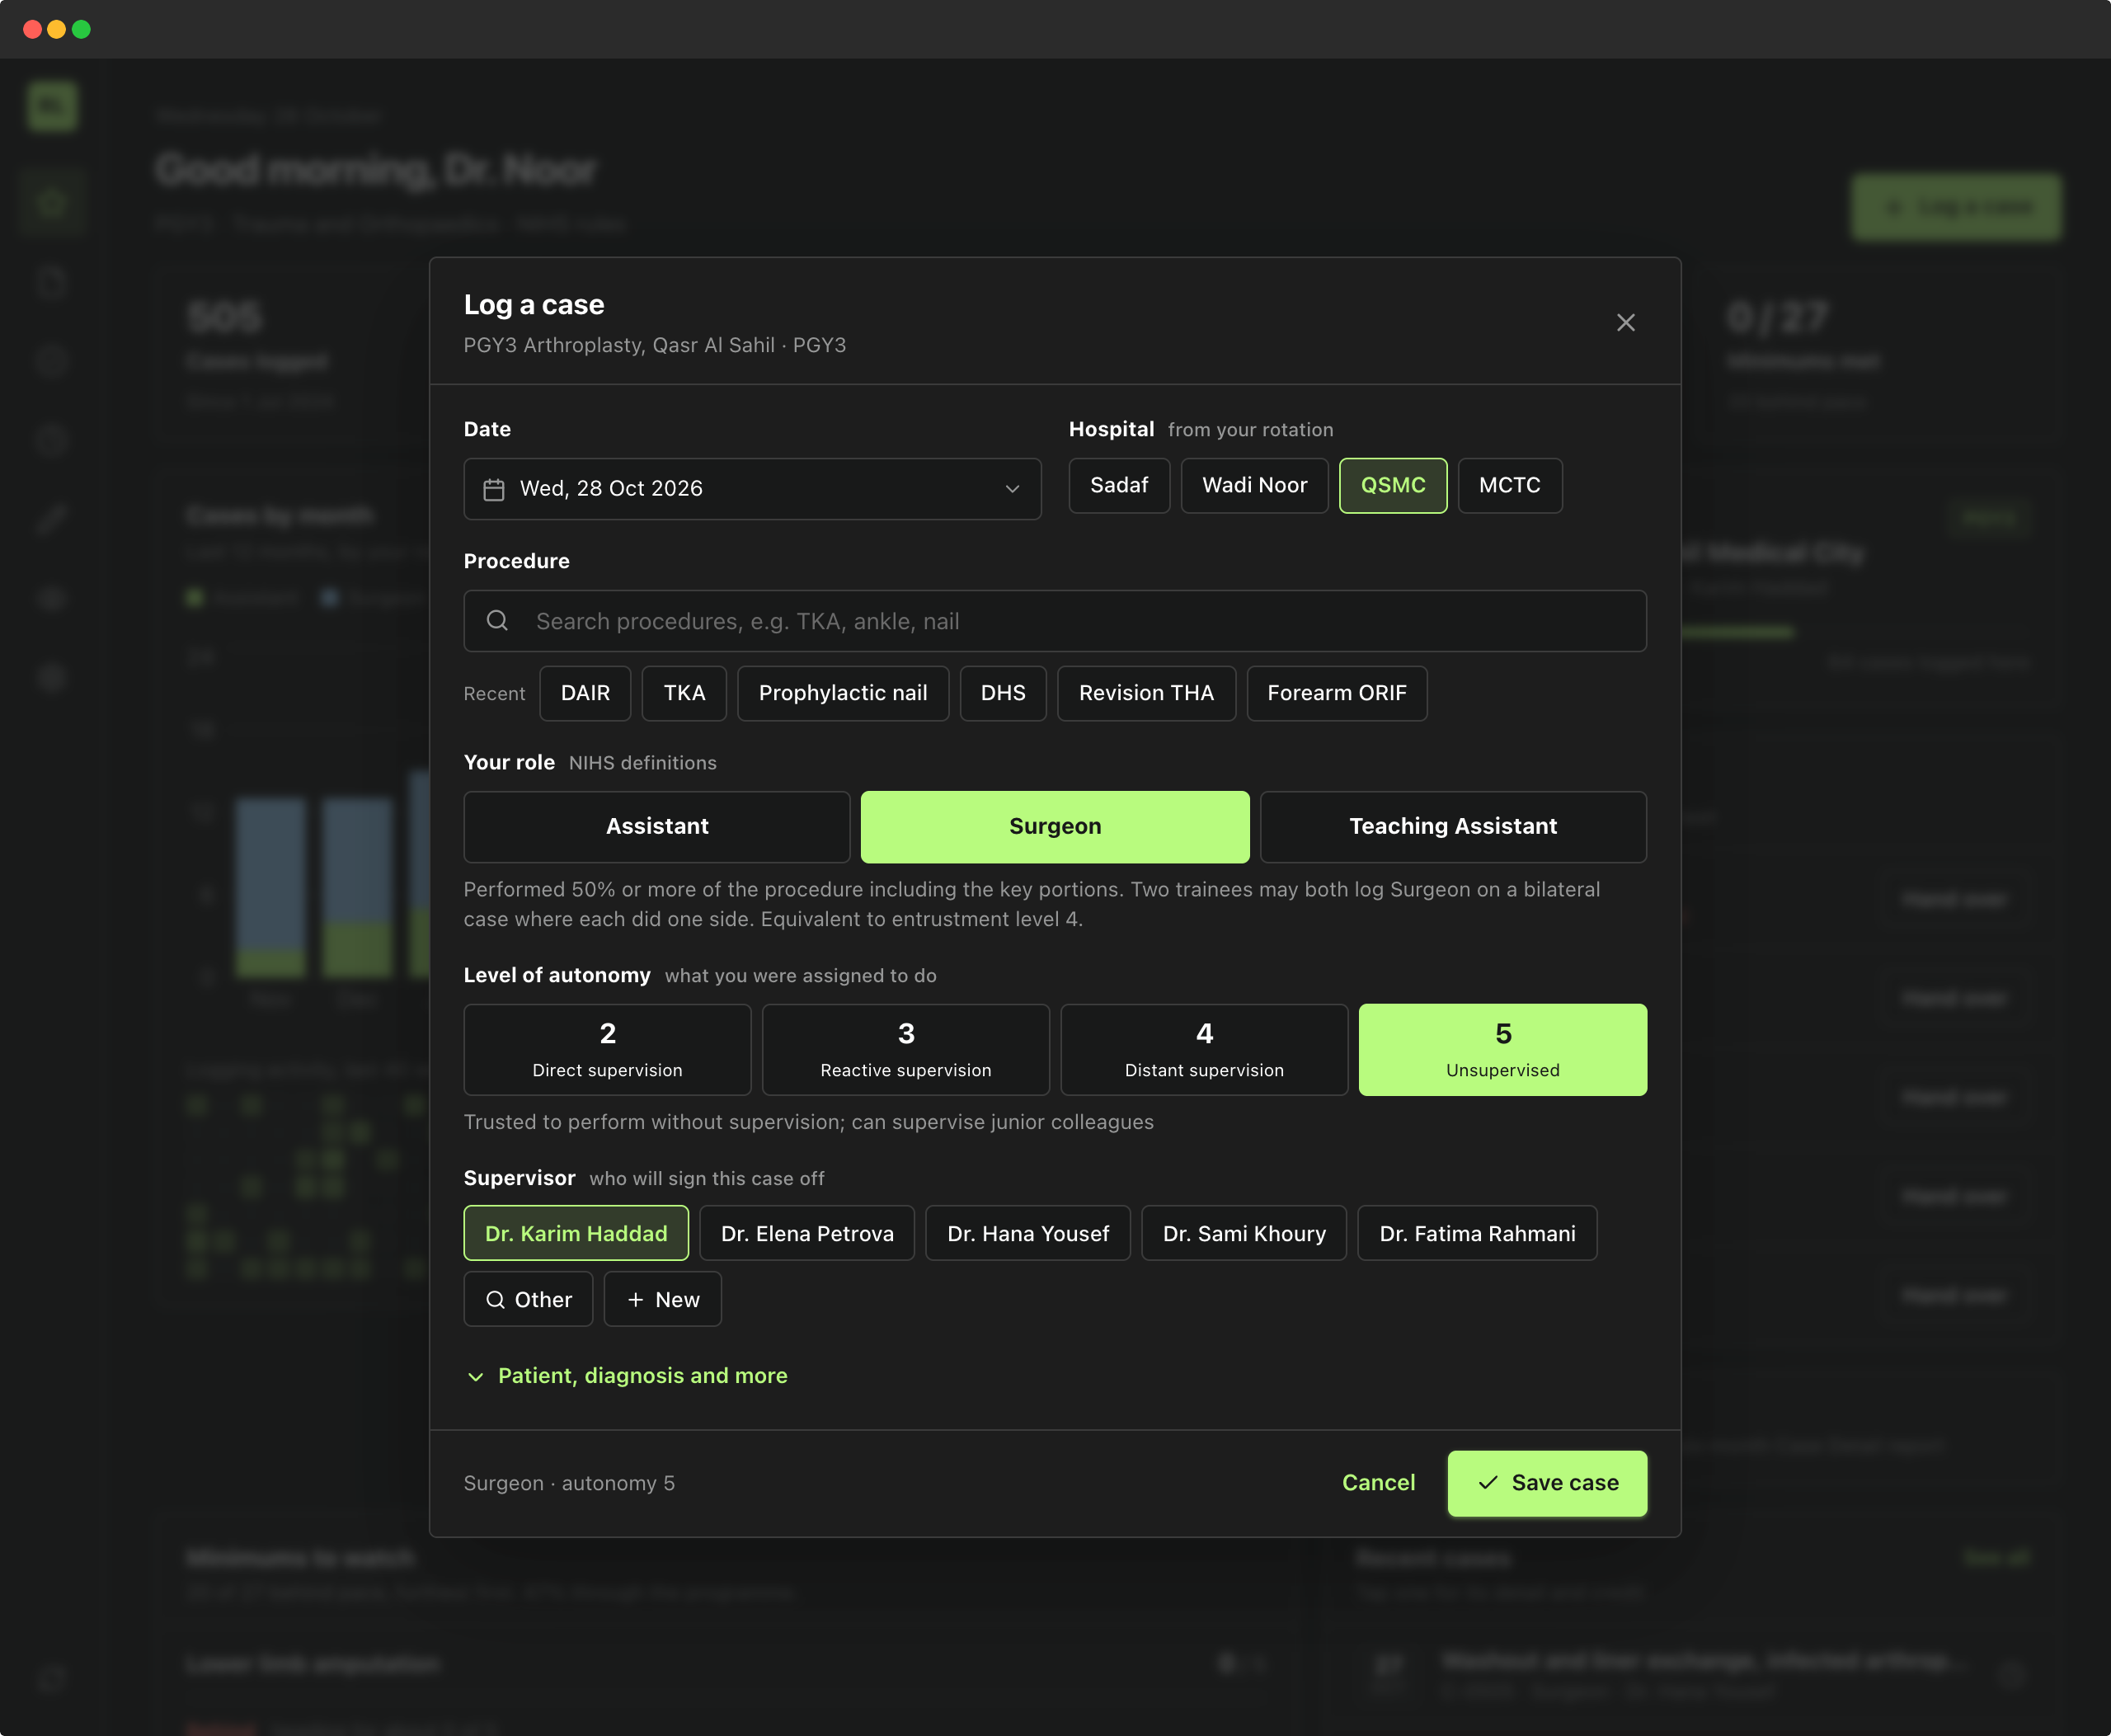The image size is (2111, 1736).
Task: Open the Wed, 28 Oct 2026 date picker
Action: coord(752,489)
